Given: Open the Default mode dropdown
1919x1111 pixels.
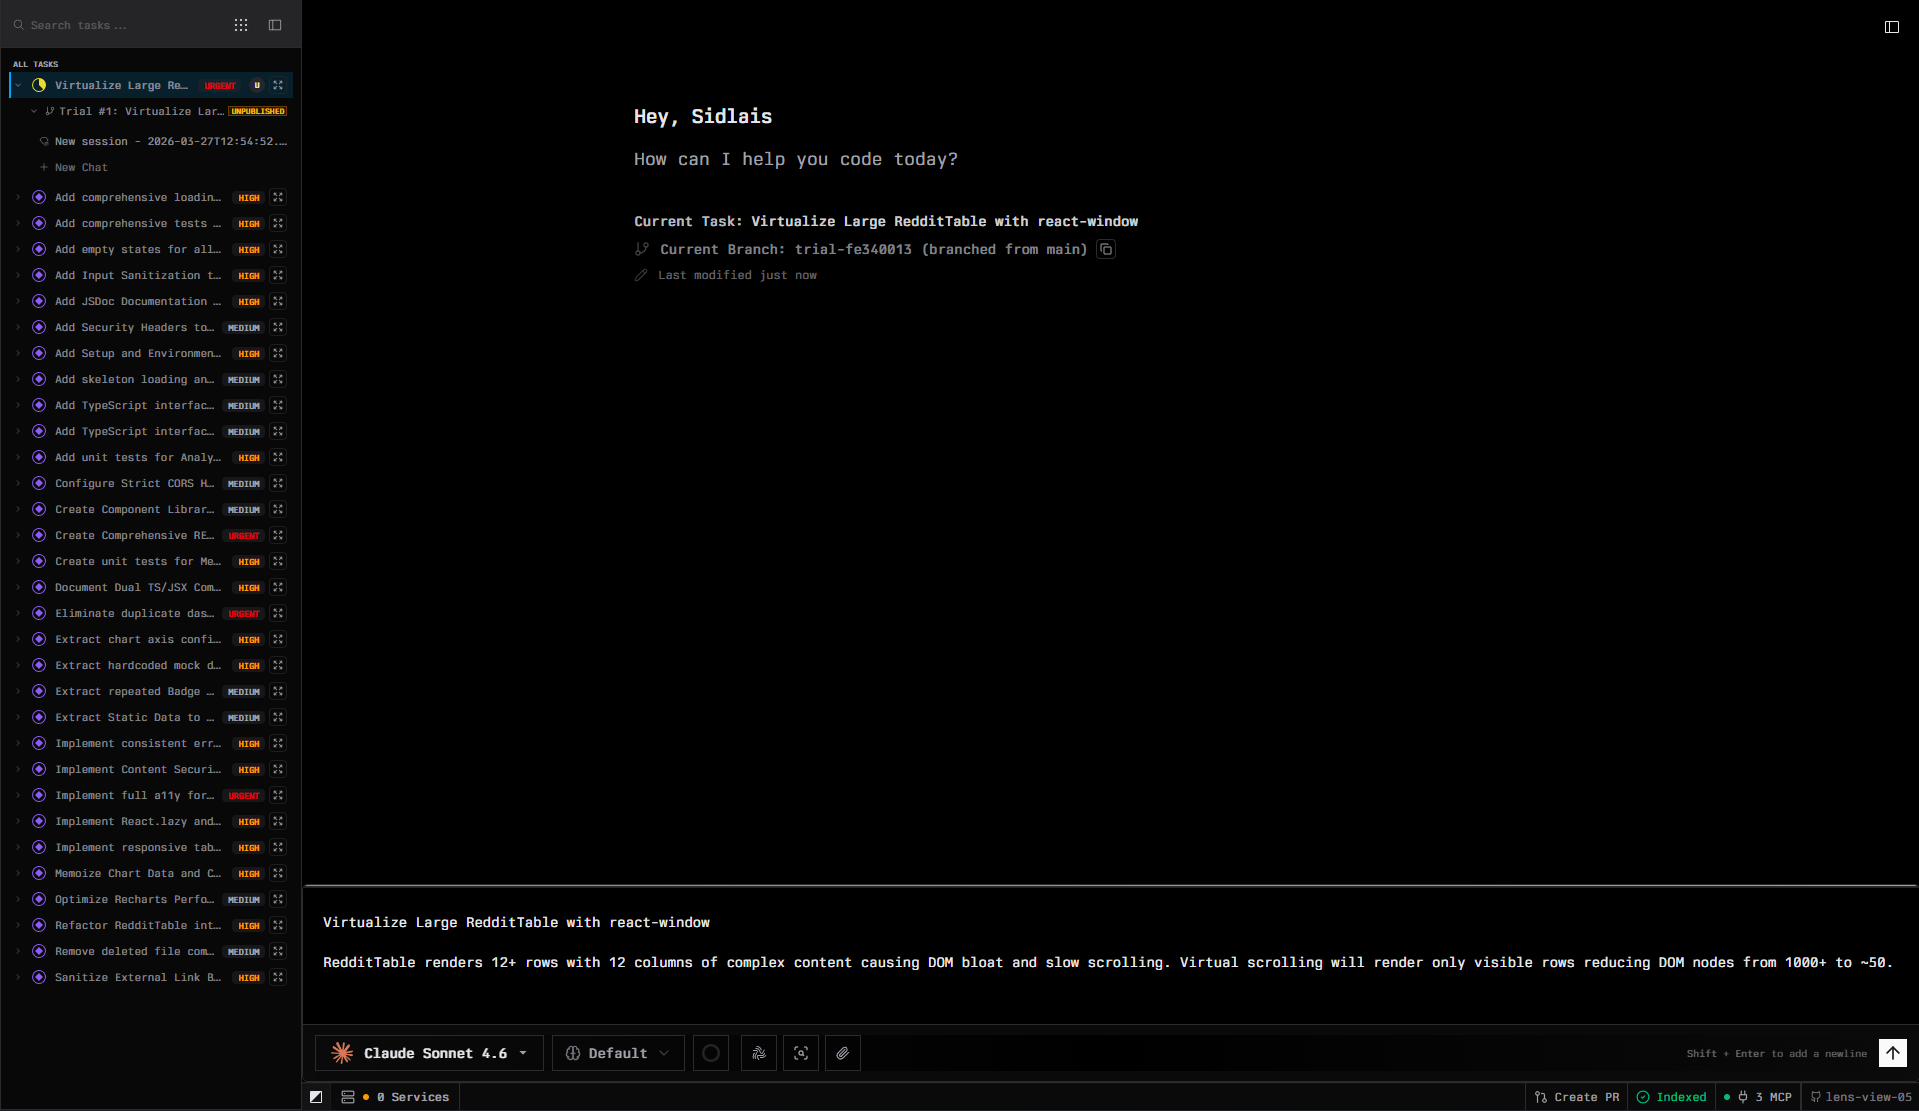Looking at the screenshot, I should (617, 1053).
